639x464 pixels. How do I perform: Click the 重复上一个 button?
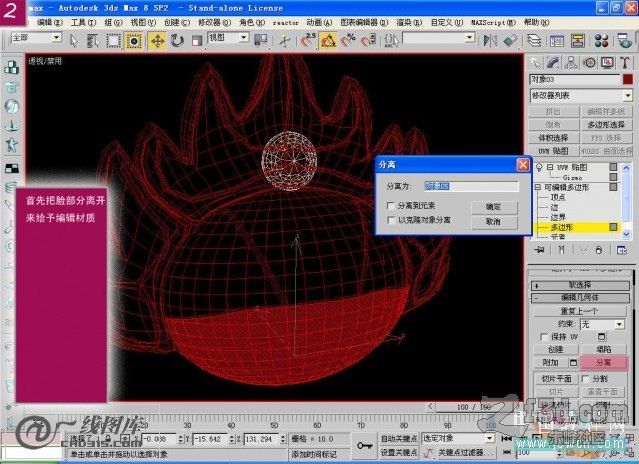coord(580,311)
